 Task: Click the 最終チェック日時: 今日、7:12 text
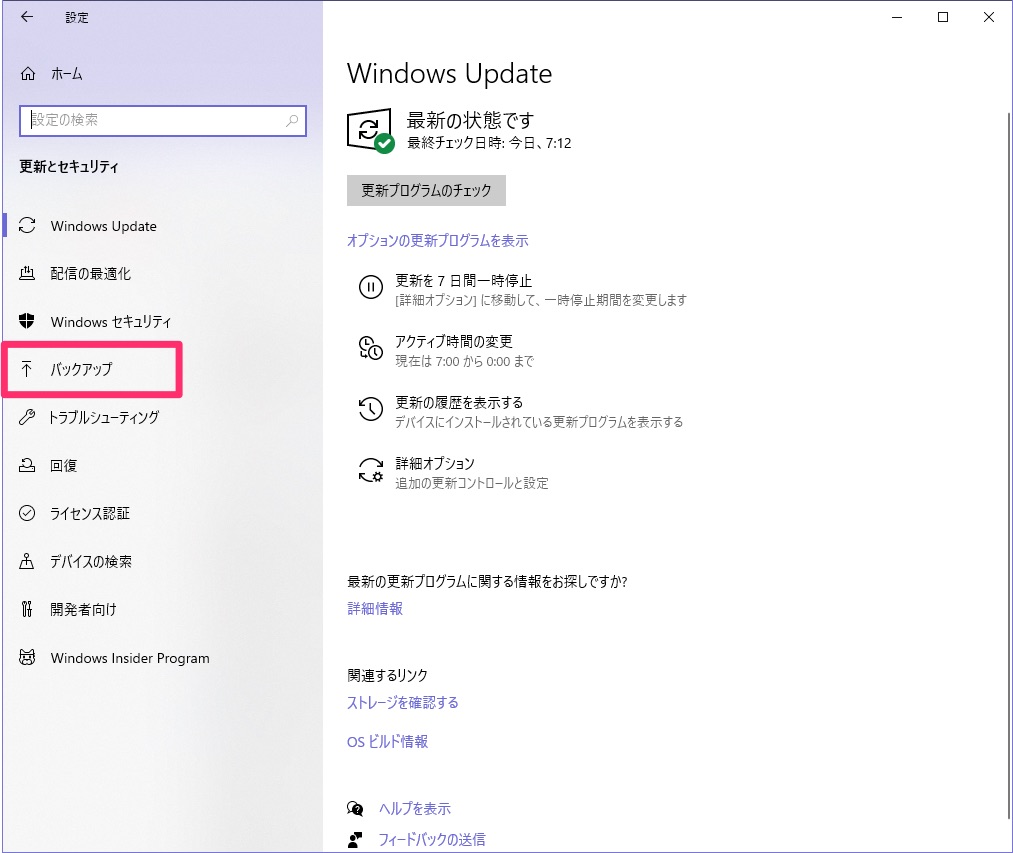click(489, 143)
